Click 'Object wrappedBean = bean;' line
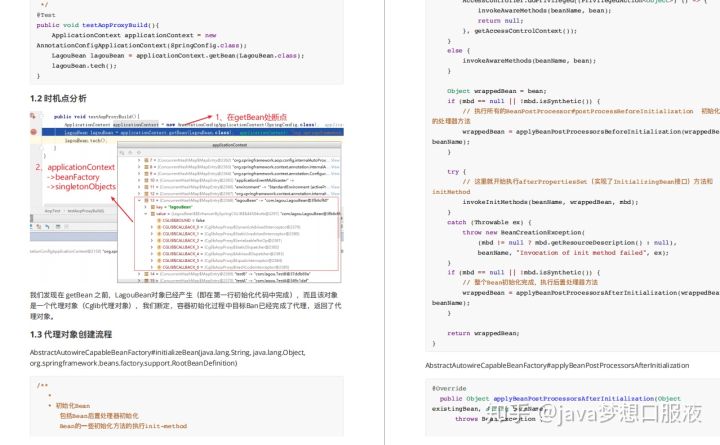 pyautogui.click(x=497, y=91)
